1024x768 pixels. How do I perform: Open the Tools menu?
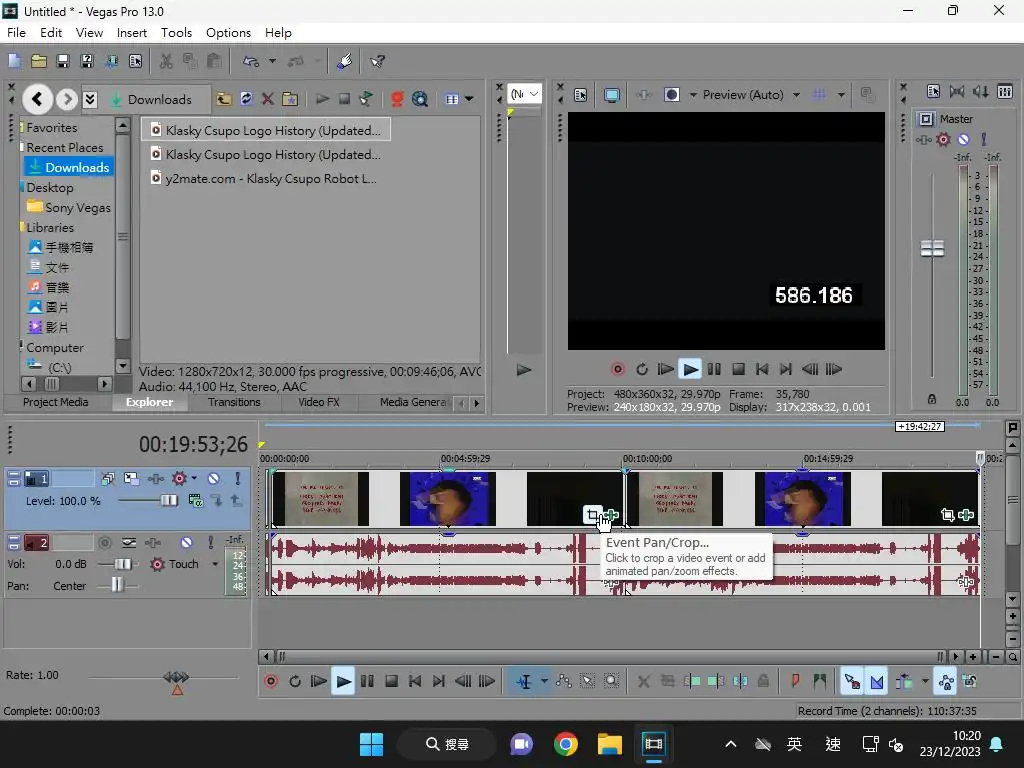tap(176, 33)
